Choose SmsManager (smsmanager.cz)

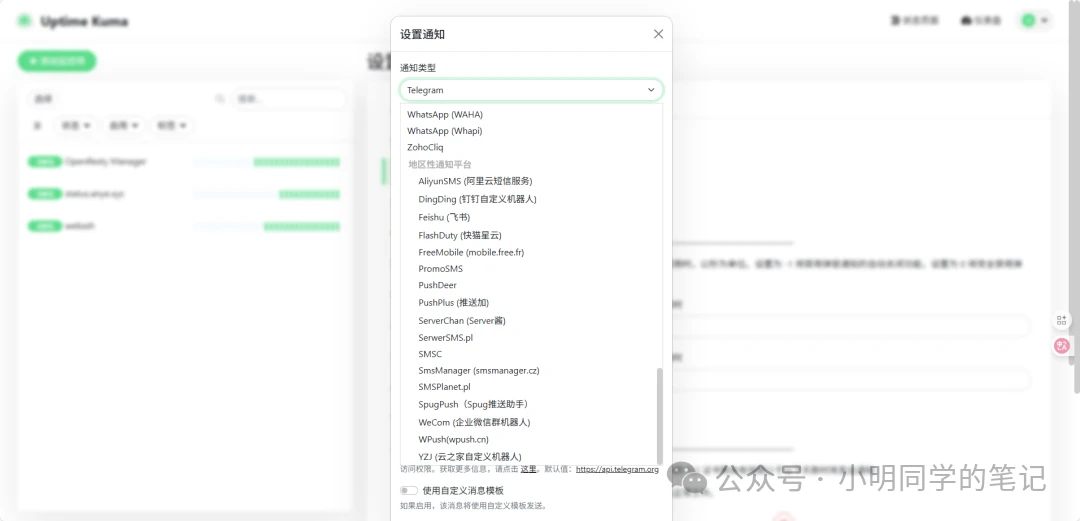pos(479,371)
